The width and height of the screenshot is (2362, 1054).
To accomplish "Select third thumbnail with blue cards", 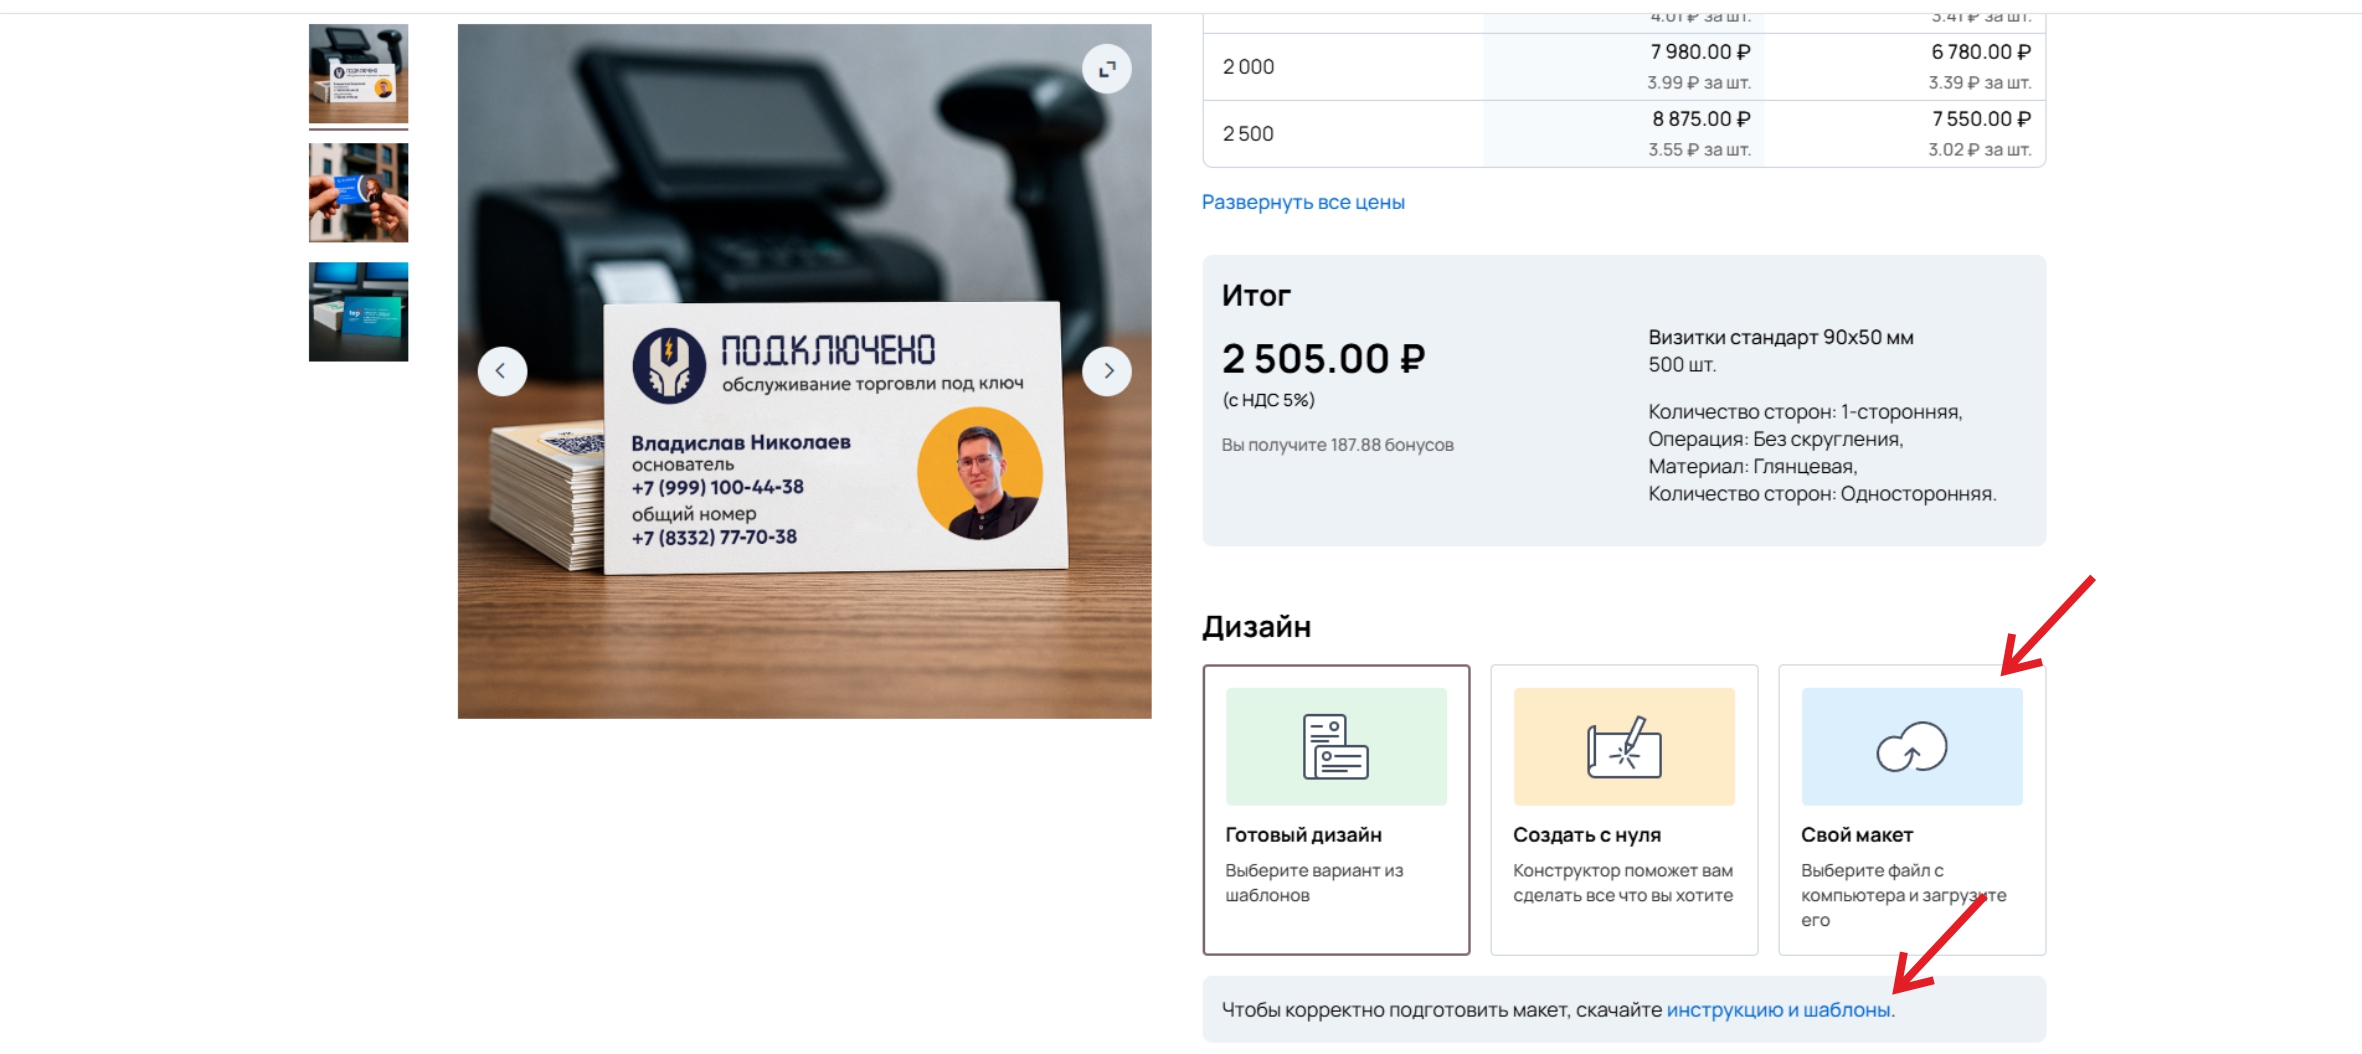I will coord(358,312).
